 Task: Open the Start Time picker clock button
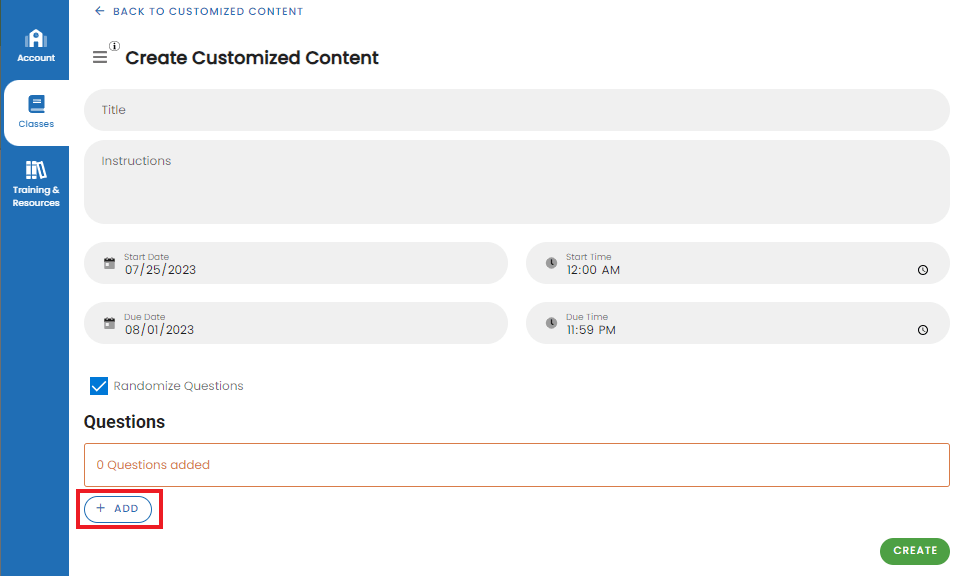(923, 270)
